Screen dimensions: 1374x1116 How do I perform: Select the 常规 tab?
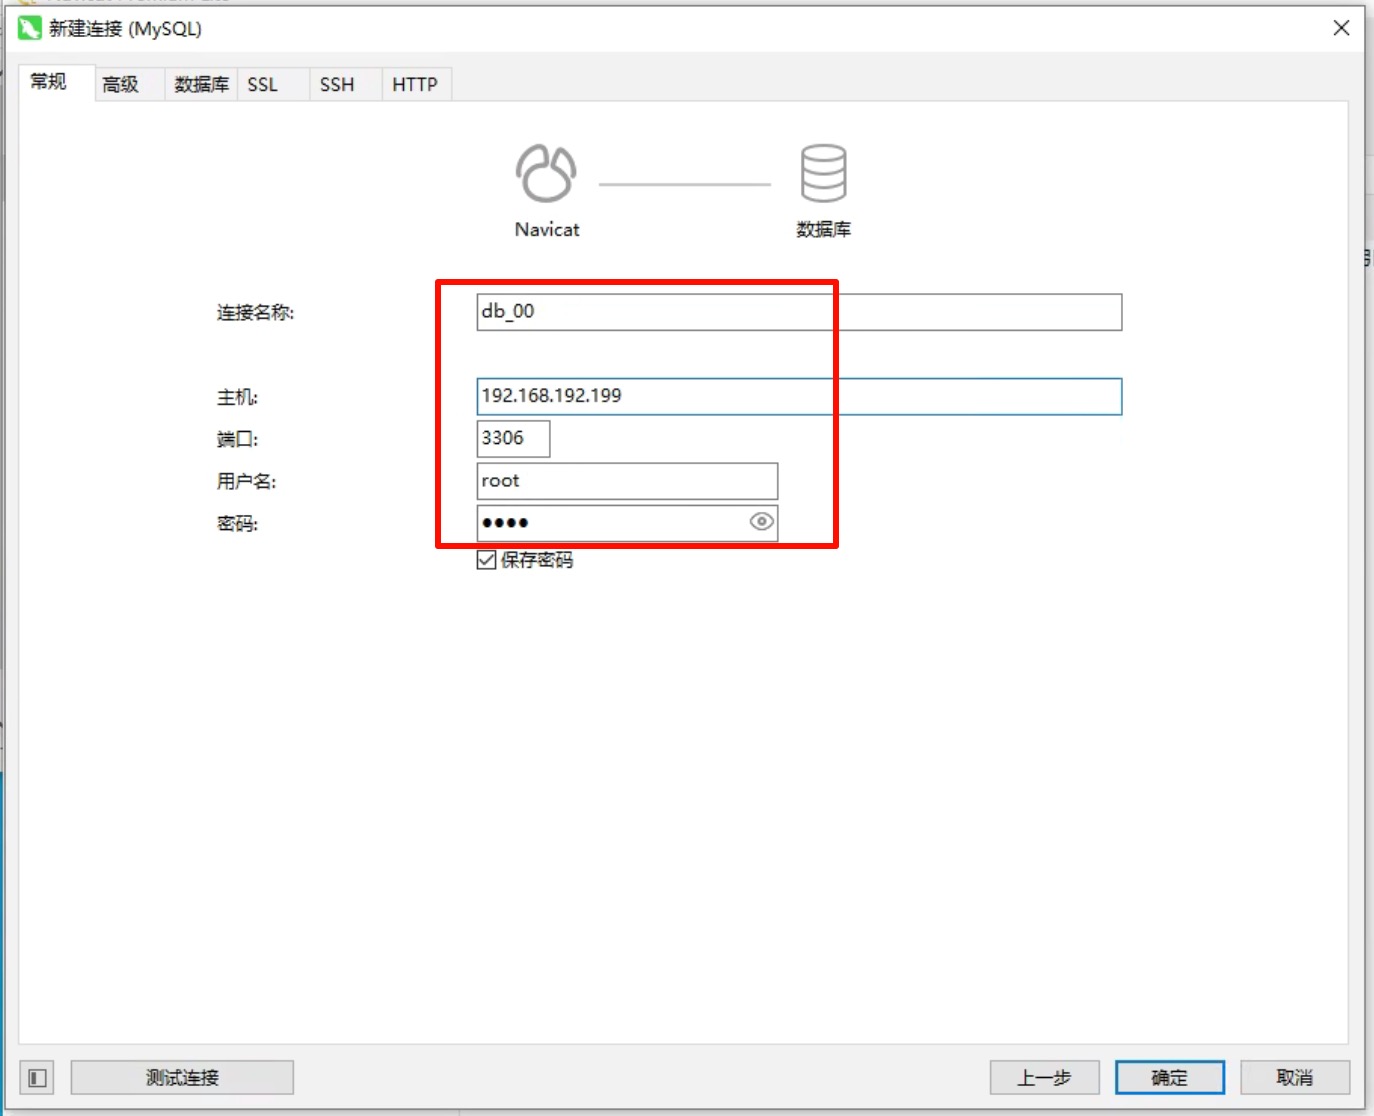tap(48, 82)
